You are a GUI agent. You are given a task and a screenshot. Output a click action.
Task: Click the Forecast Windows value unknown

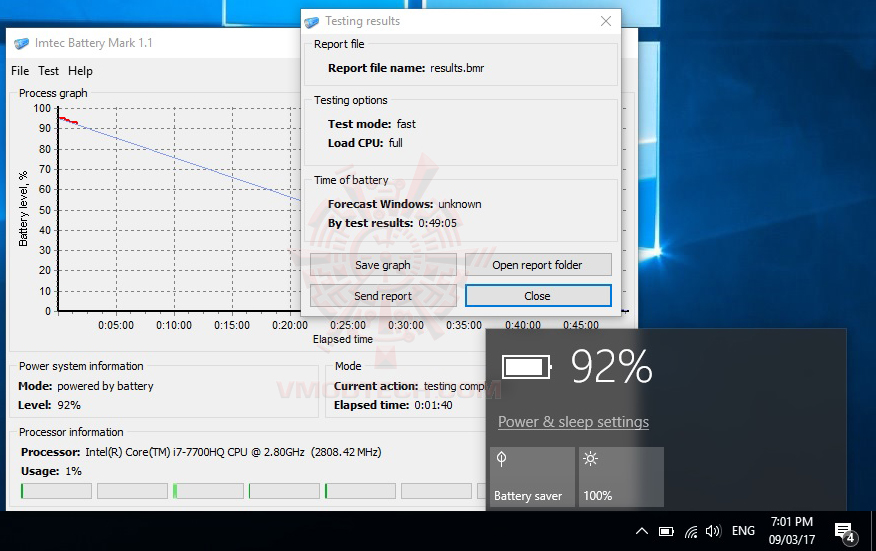pos(460,204)
